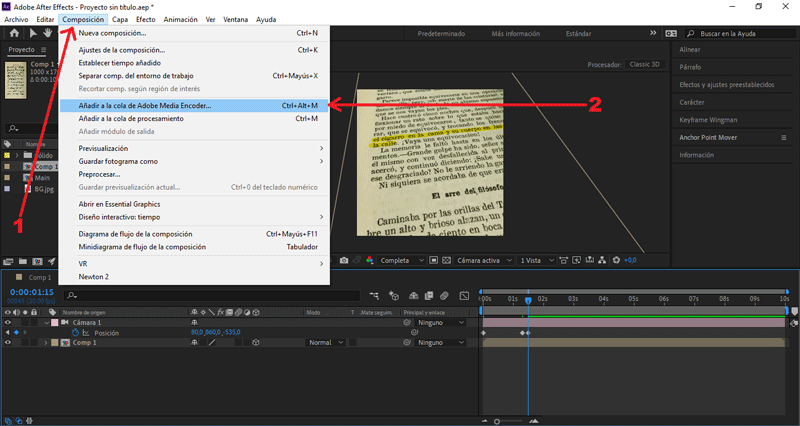The image size is (800, 426).
Task: Choose Ajustes de la composición
Action: pos(194,50)
